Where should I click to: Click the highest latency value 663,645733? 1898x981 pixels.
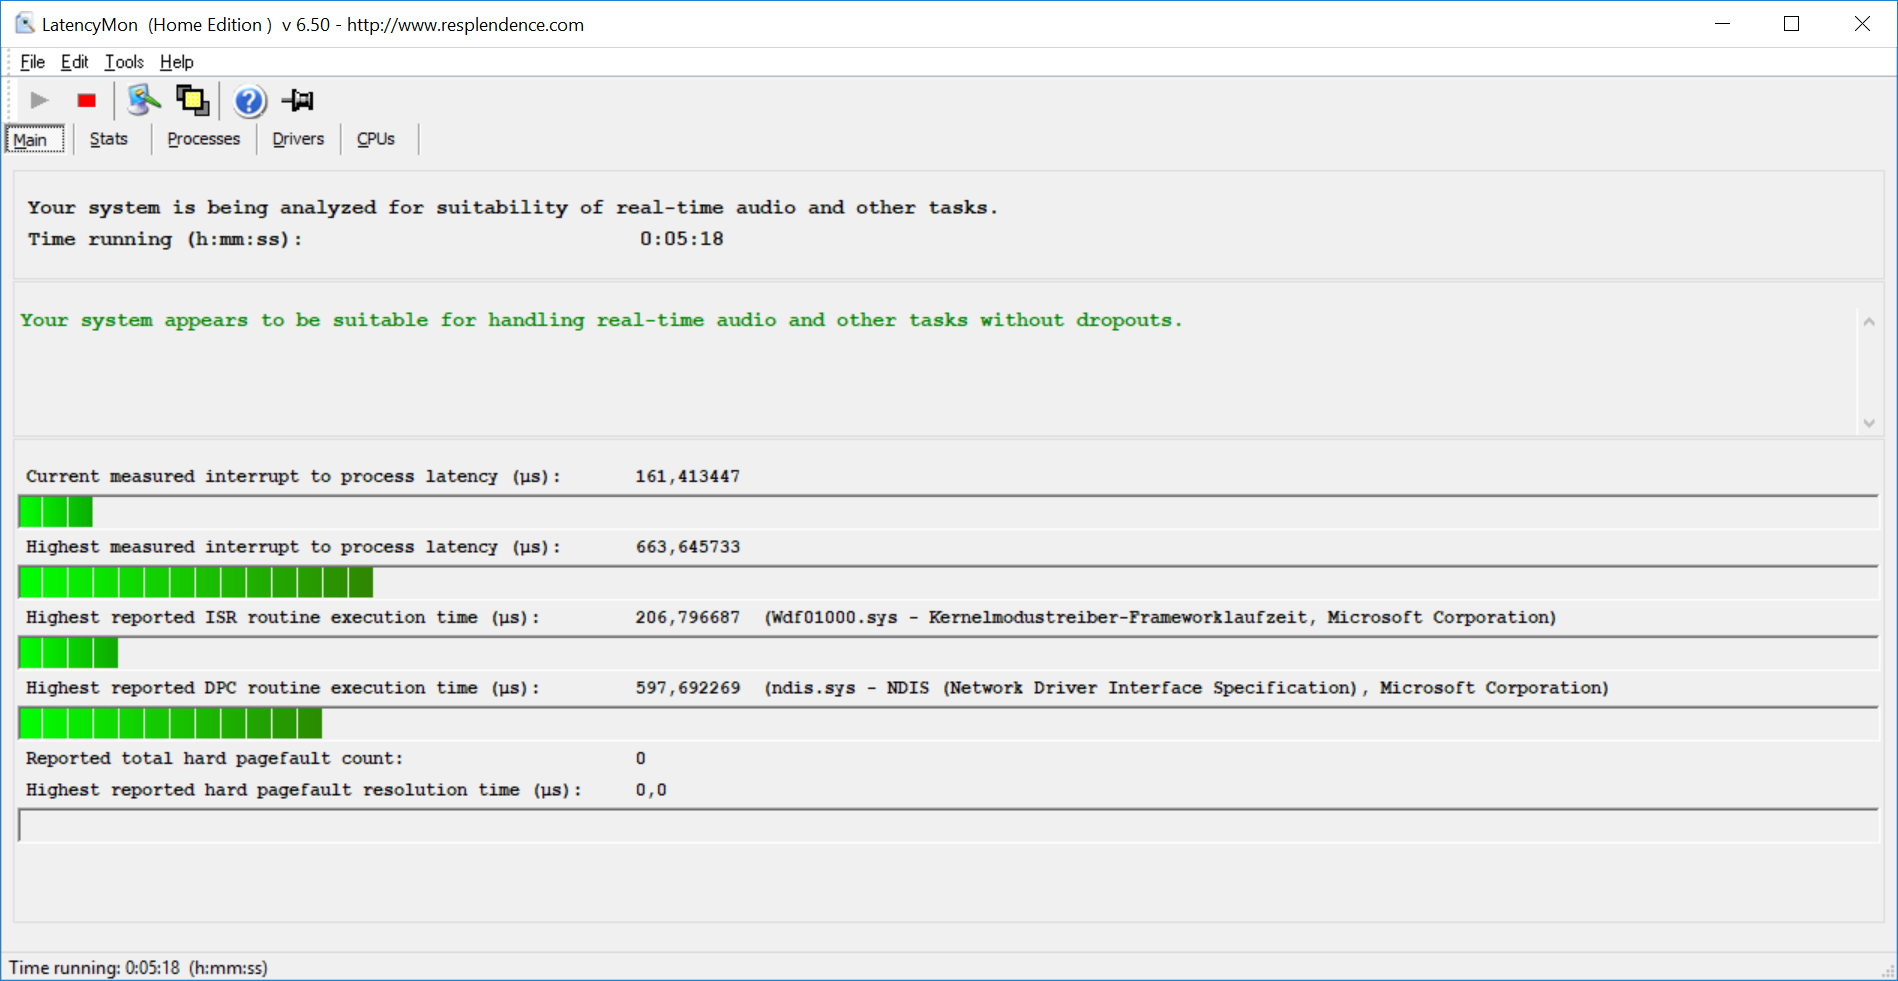coord(688,547)
